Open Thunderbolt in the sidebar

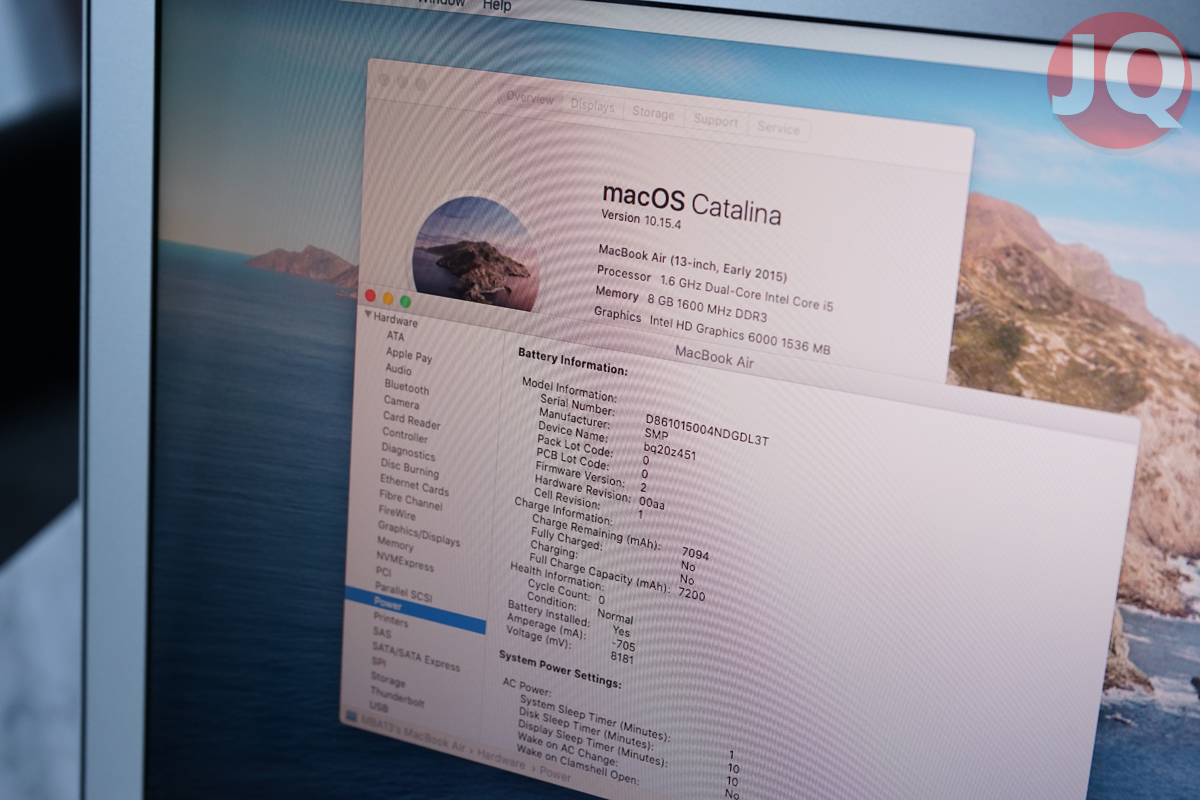click(397, 697)
